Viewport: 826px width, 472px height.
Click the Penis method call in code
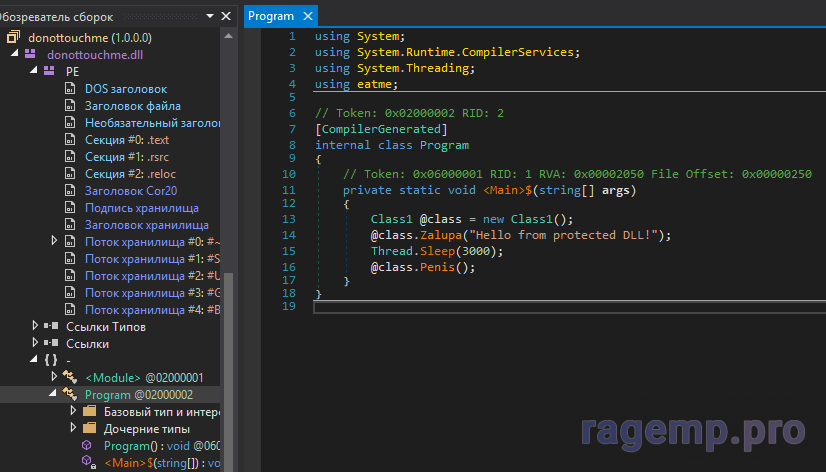tap(437, 267)
